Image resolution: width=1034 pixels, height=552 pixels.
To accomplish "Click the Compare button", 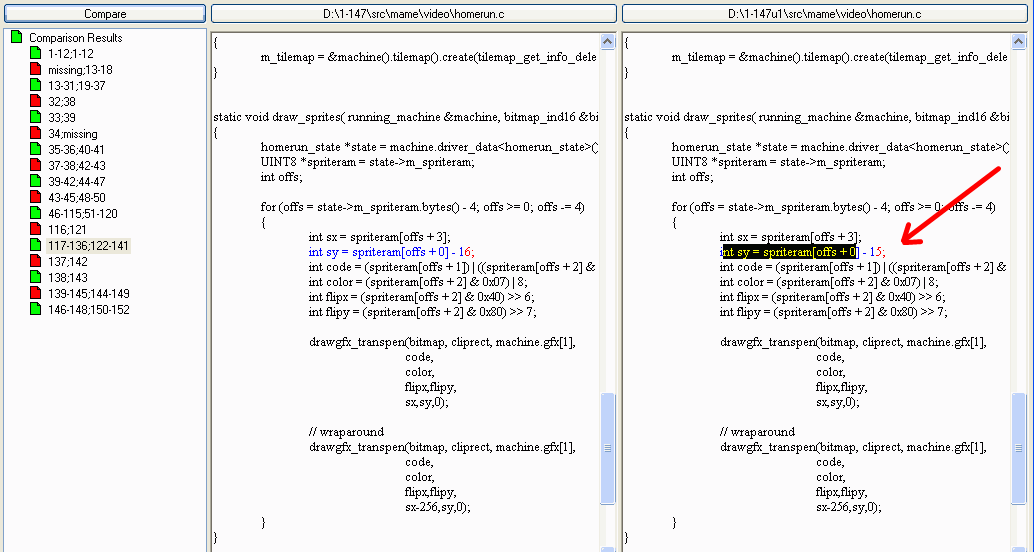I will [x=104, y=14].
